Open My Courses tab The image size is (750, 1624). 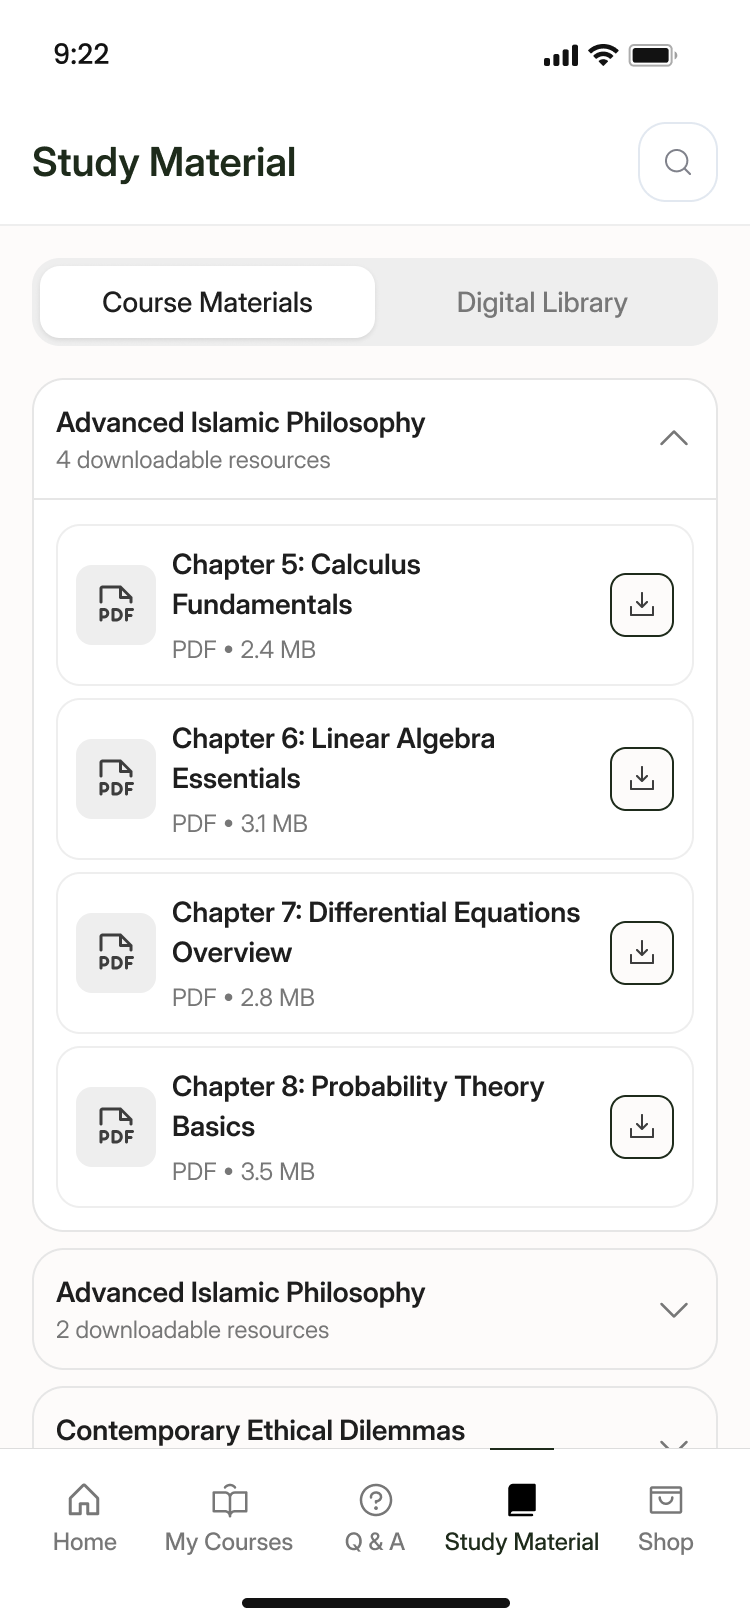(229, 1516)
